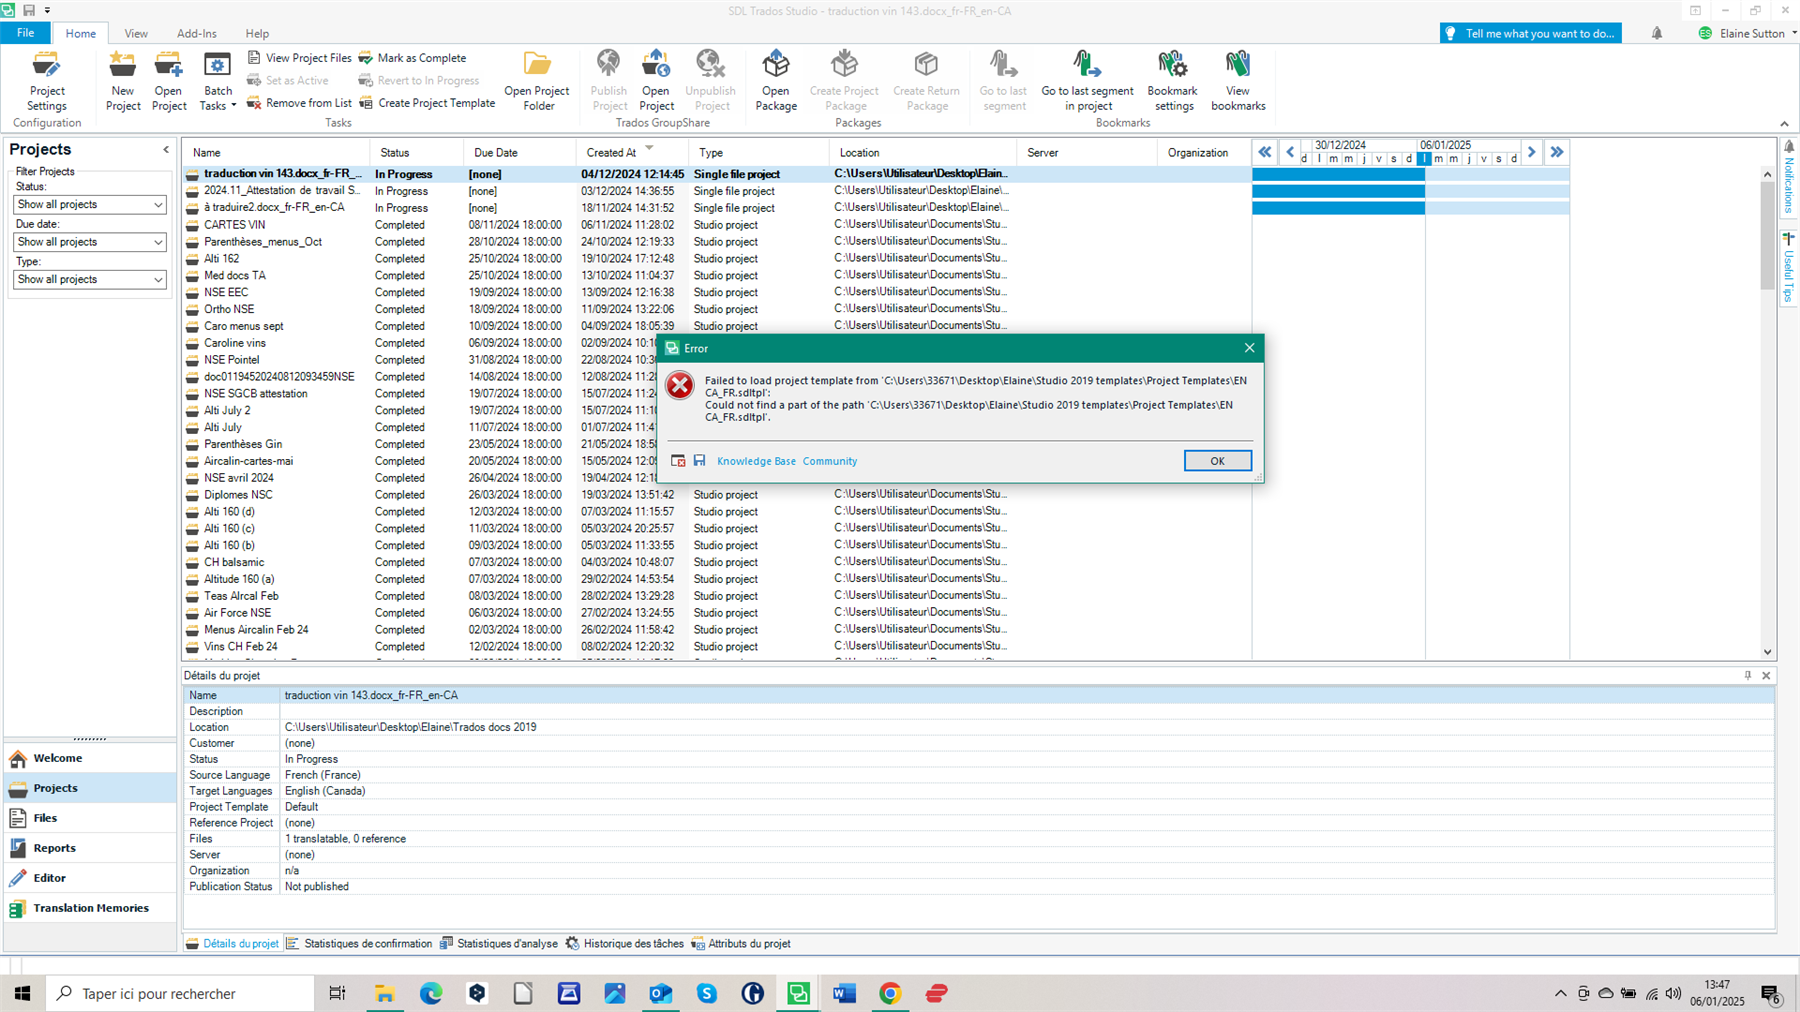Select project 2024.11_Attestation de travail
The width and height of the screenshot is (1800, 1012).
pos(716,191)
